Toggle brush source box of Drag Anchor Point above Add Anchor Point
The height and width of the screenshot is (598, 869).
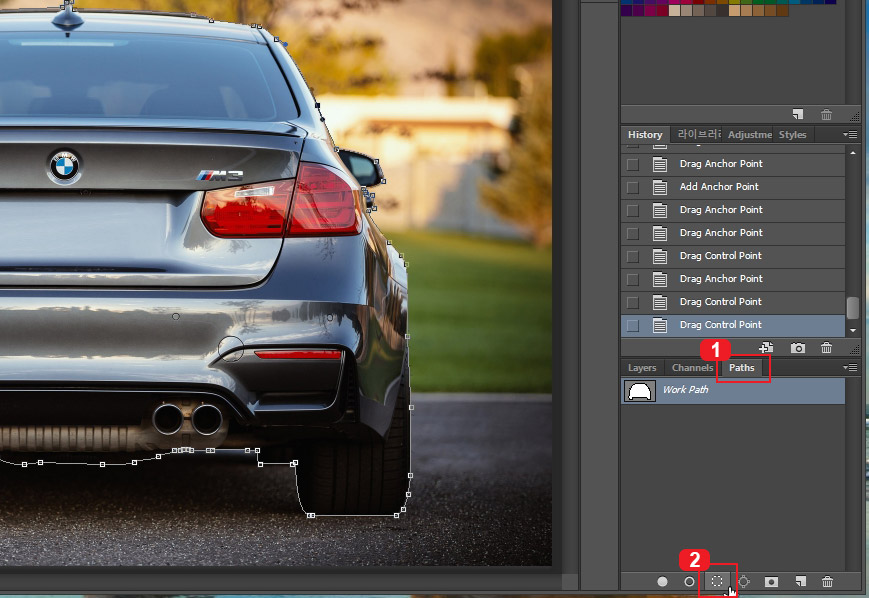[x=632, y=164]
